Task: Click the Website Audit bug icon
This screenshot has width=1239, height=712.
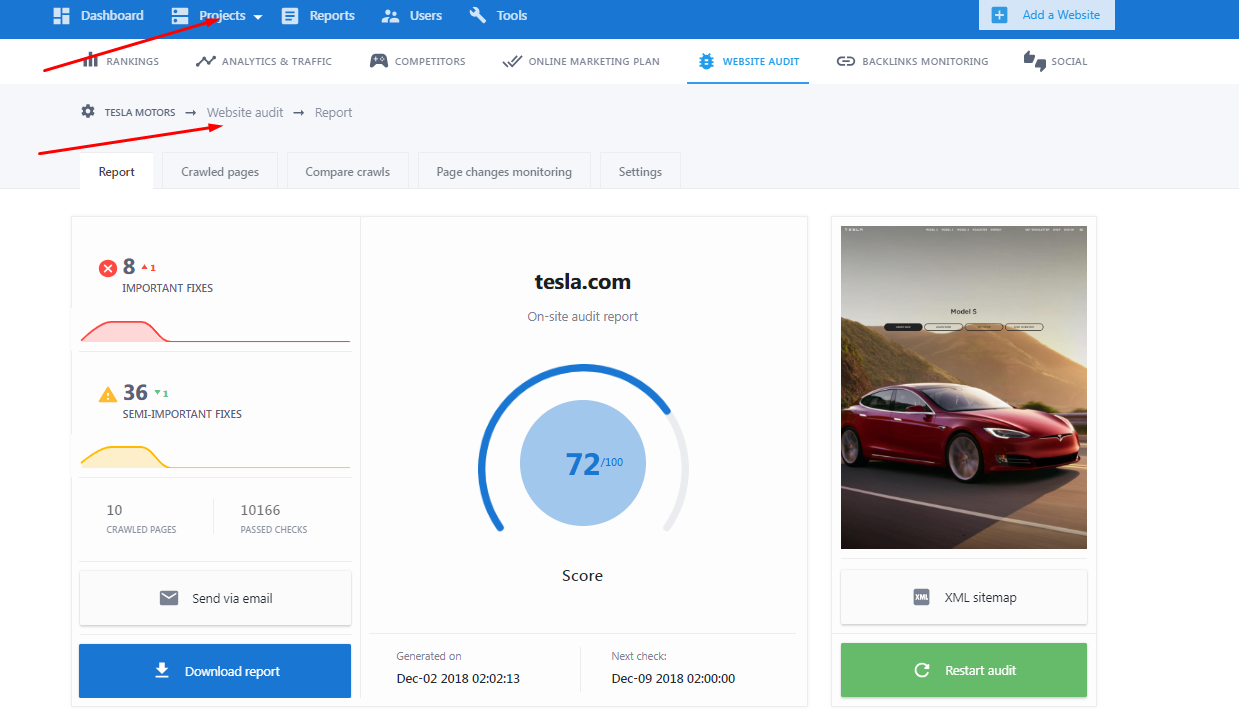Action: (706, 61)
